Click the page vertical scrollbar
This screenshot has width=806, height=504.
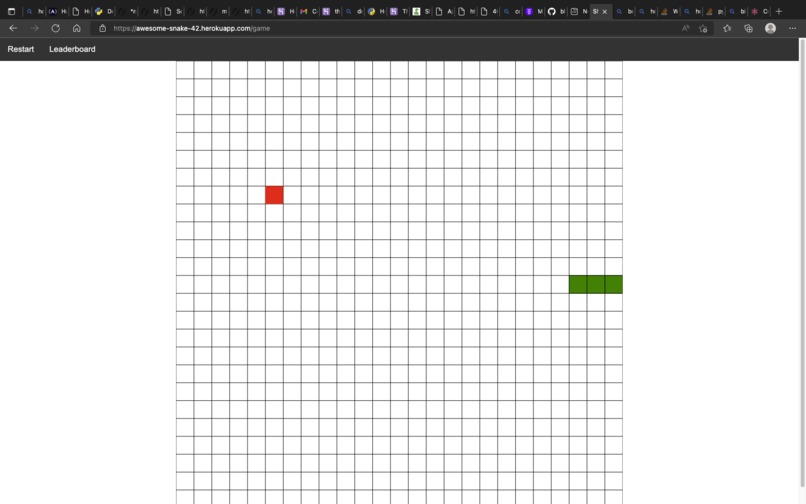[802, 262]
